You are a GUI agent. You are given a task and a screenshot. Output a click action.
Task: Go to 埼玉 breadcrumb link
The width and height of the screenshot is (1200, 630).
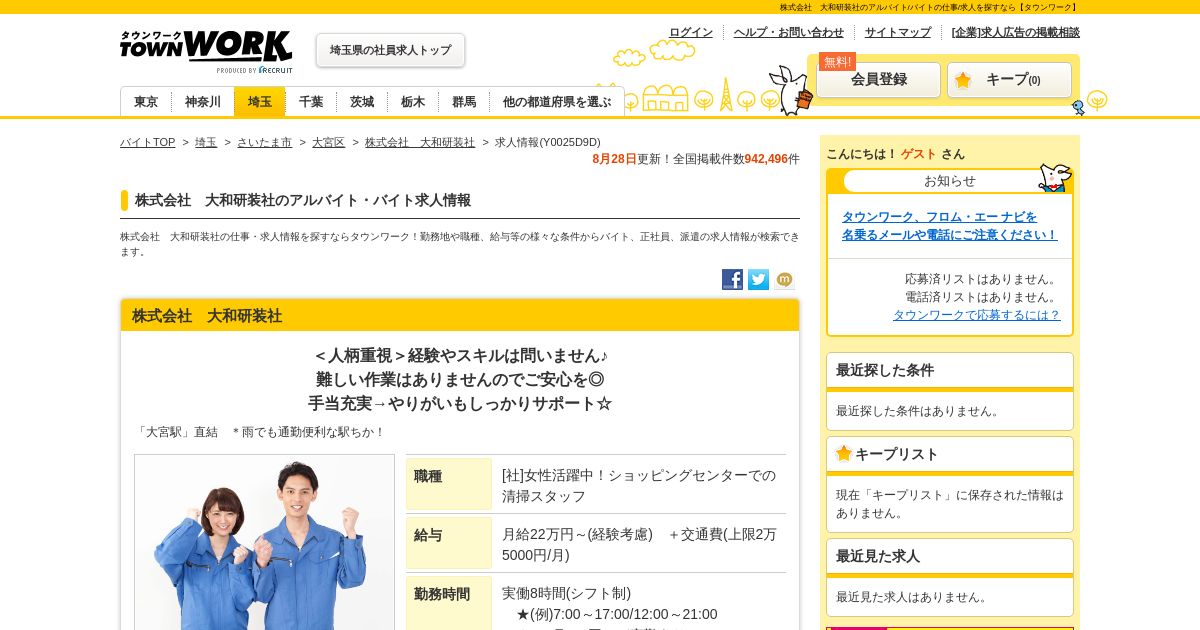[x=206, y=142]
